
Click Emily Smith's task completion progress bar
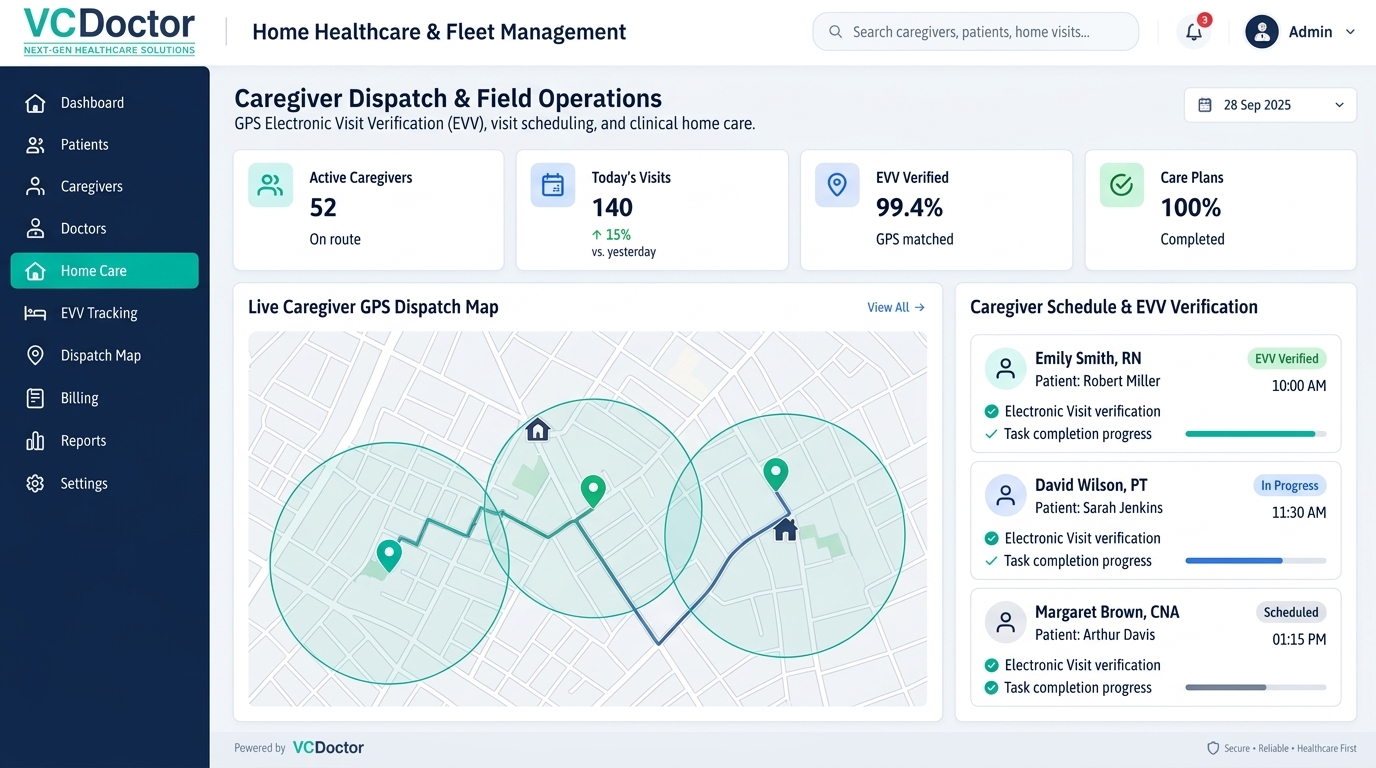coord(1256,434)
